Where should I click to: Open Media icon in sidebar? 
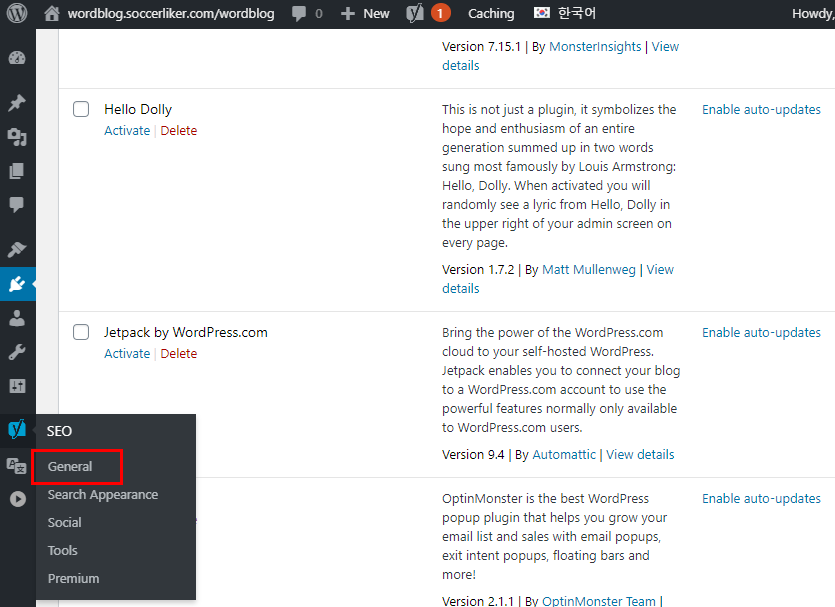[17, 137]
